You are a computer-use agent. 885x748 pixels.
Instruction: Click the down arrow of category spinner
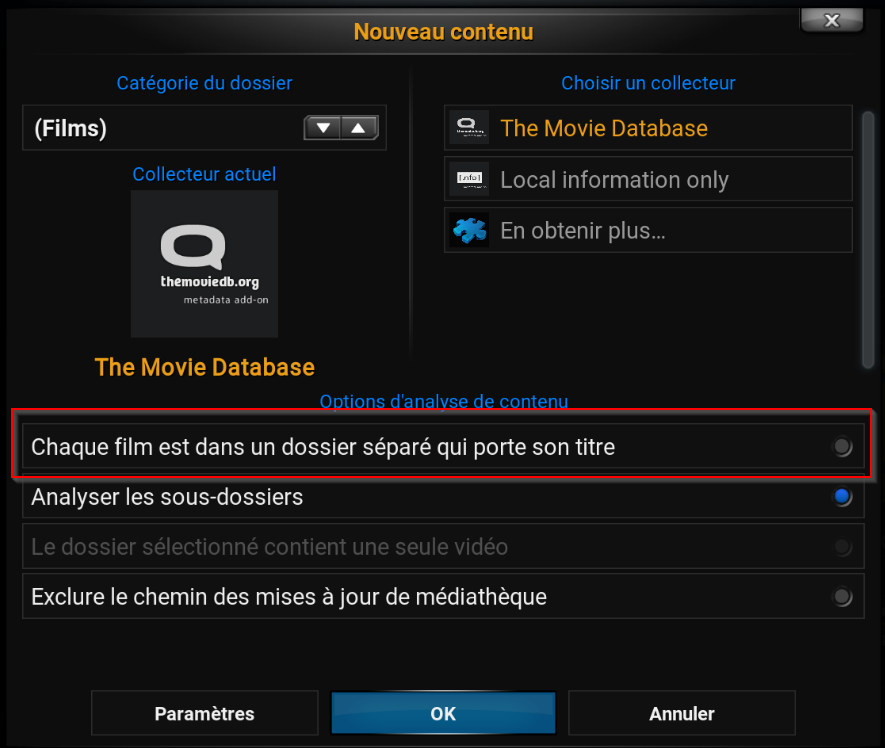323,128
